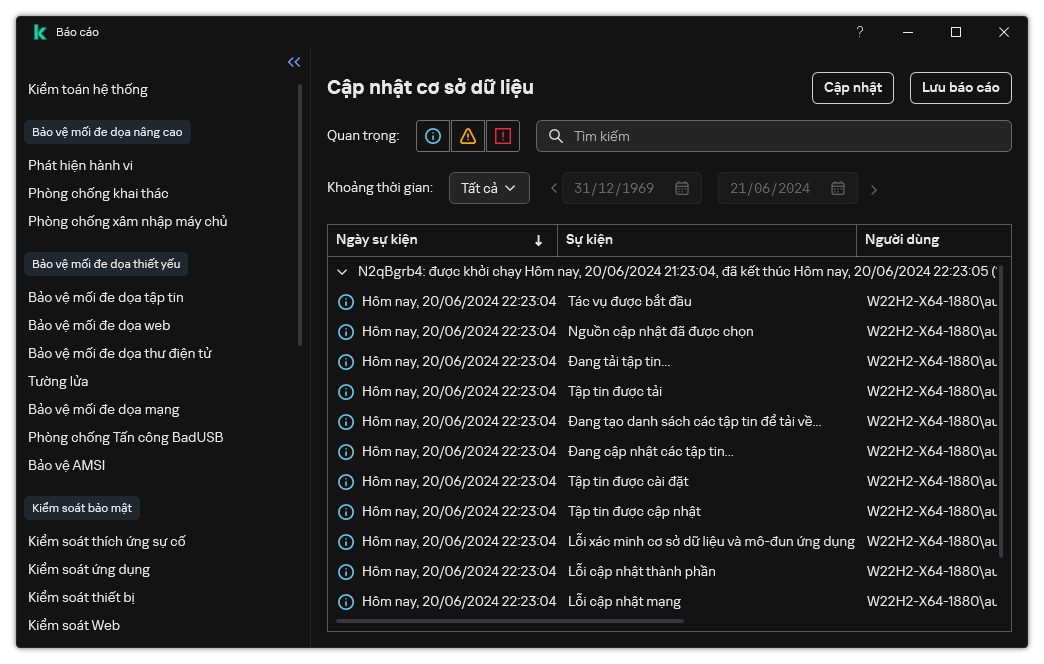Go to previous time period arrow
Viewport: 1044px width, 664px height.
[555, 189]
